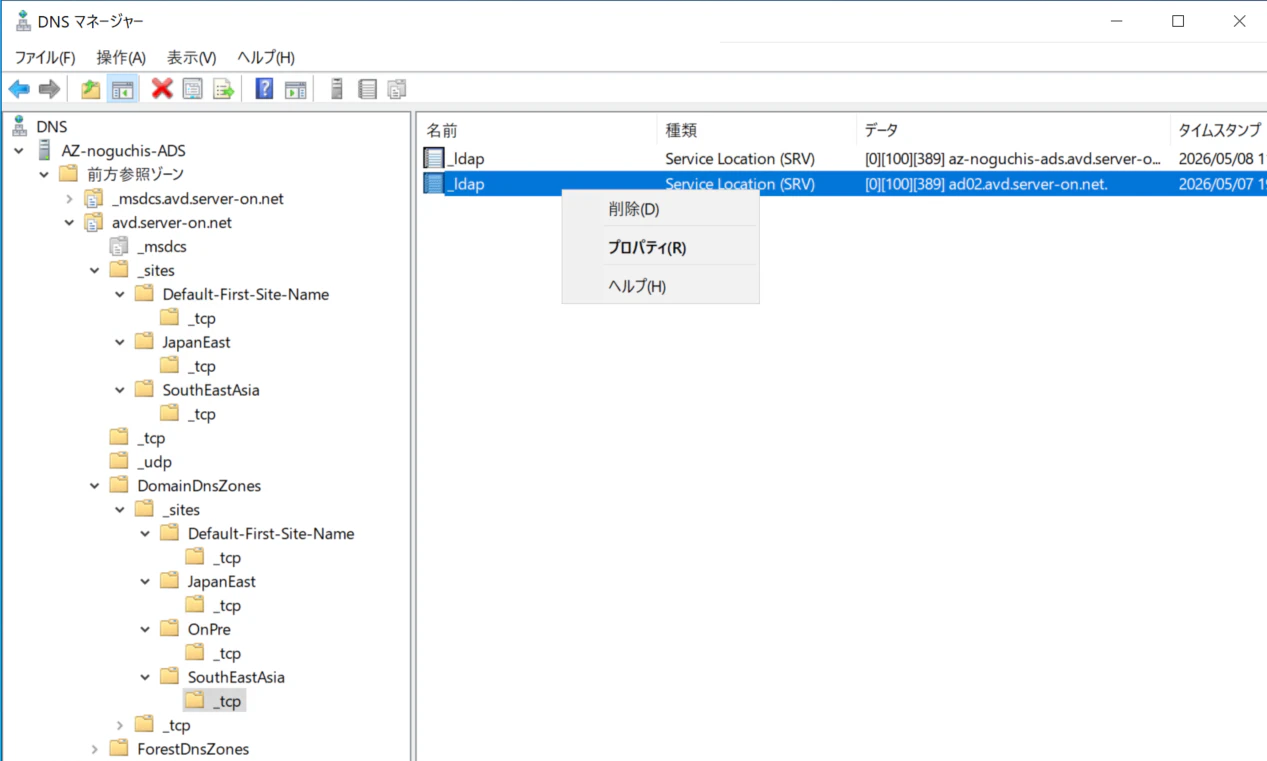Open Properties via the toolbar icon
1267x761 pixels.
pyautogui.click(x=192, y=89)
